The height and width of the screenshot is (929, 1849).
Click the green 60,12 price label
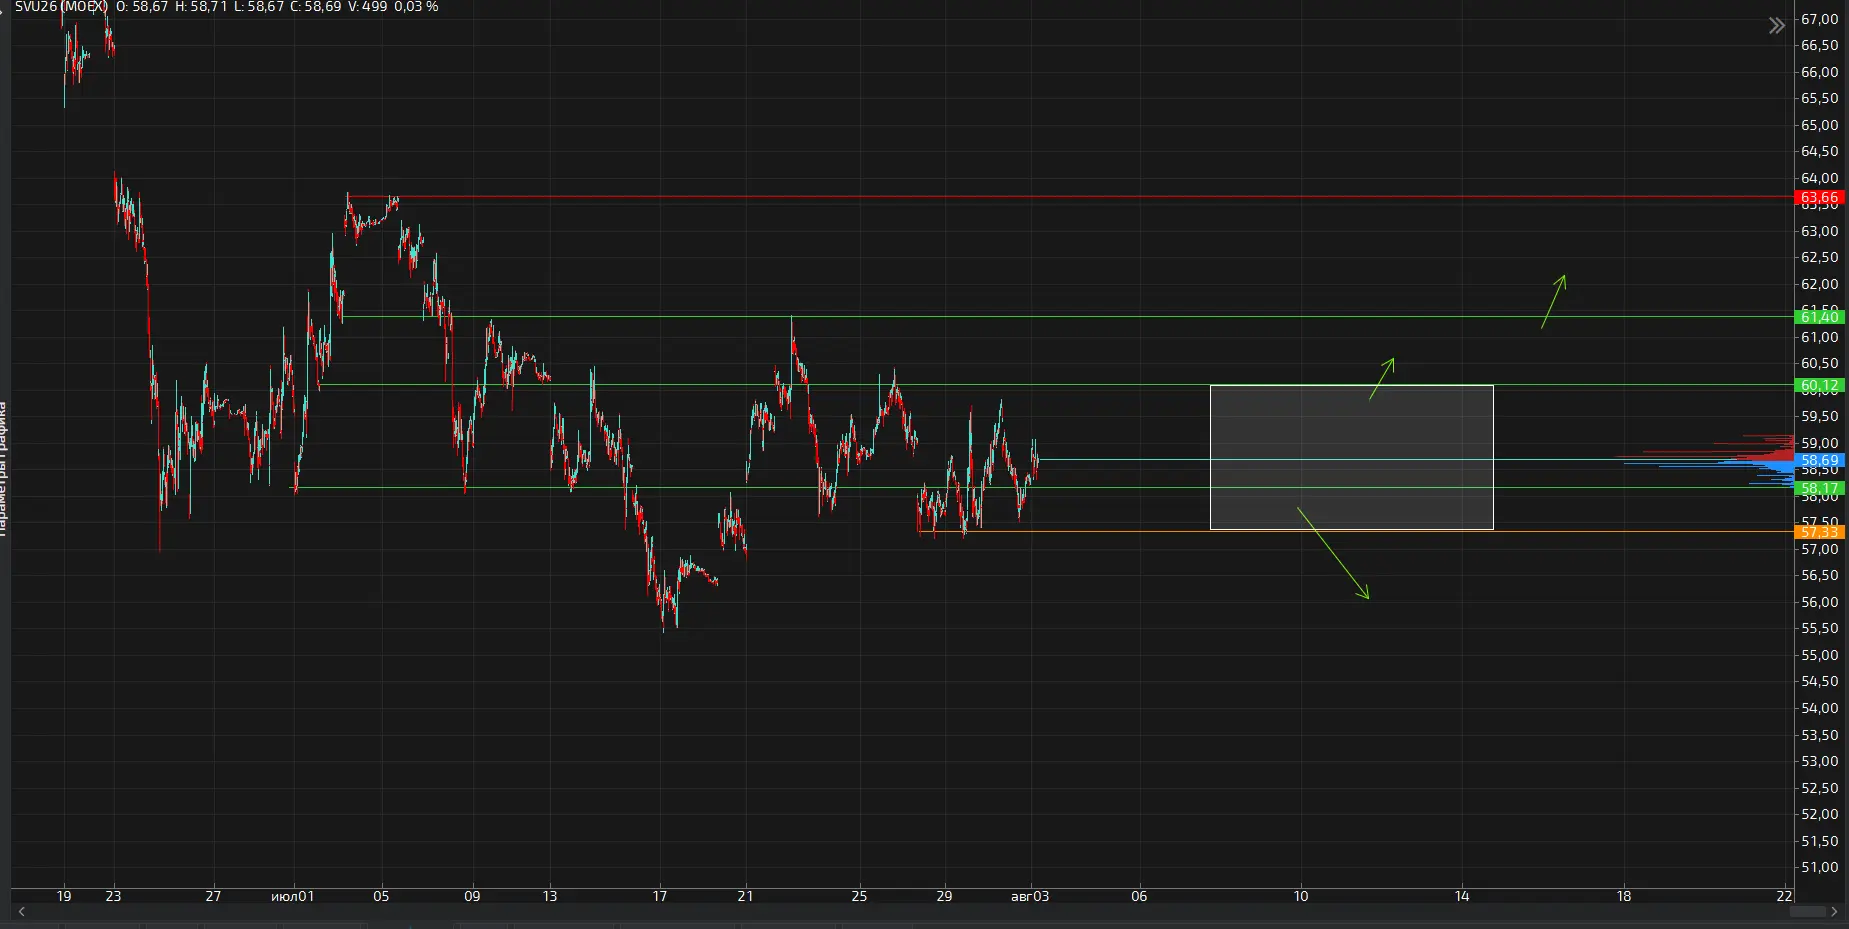pos(1820,385)
